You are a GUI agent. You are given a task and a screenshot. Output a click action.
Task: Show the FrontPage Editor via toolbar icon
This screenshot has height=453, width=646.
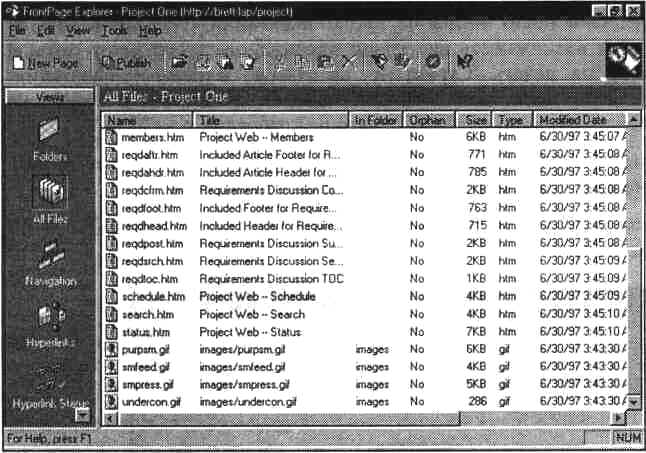click(x=379, y=62)
